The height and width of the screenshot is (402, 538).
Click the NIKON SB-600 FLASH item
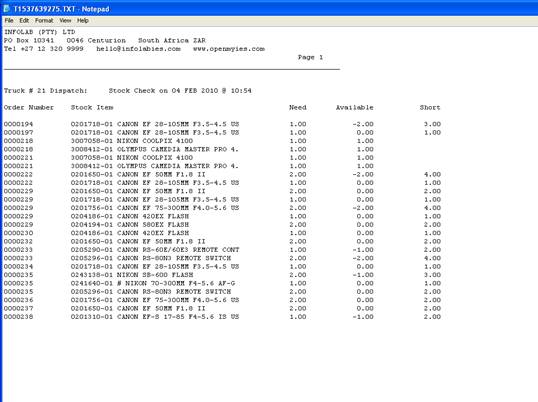(x=132, y=275)
